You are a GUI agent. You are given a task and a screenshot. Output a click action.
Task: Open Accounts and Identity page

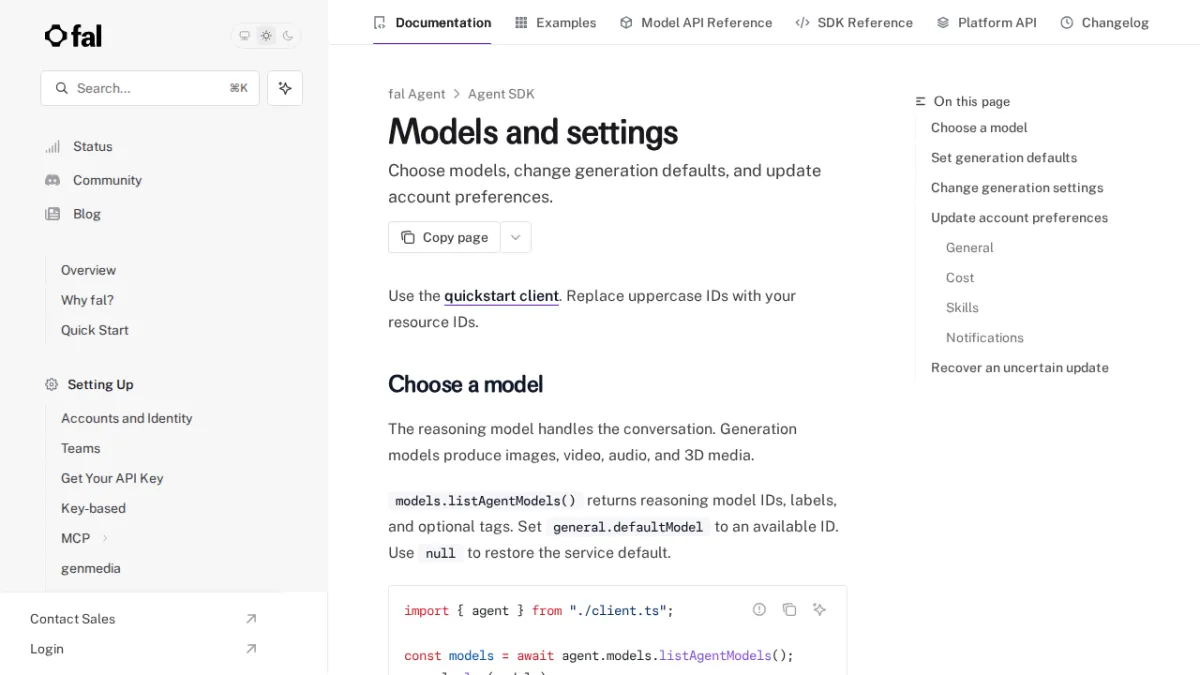tap(127, 418)
